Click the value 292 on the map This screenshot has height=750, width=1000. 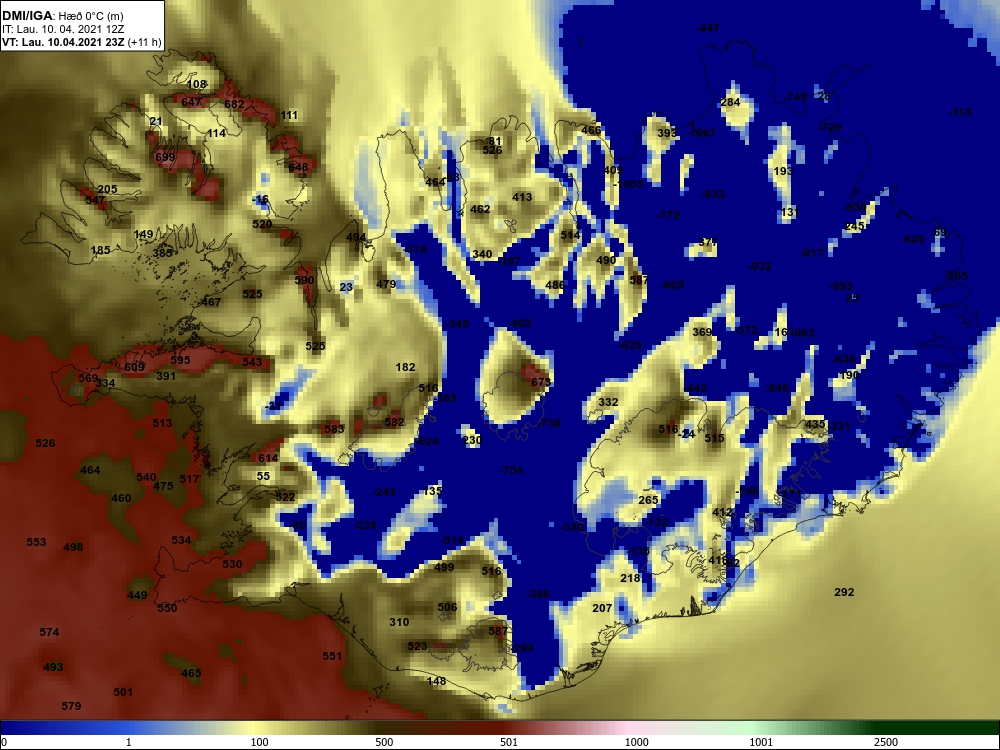pyautogui.click(x=844, y=592)
